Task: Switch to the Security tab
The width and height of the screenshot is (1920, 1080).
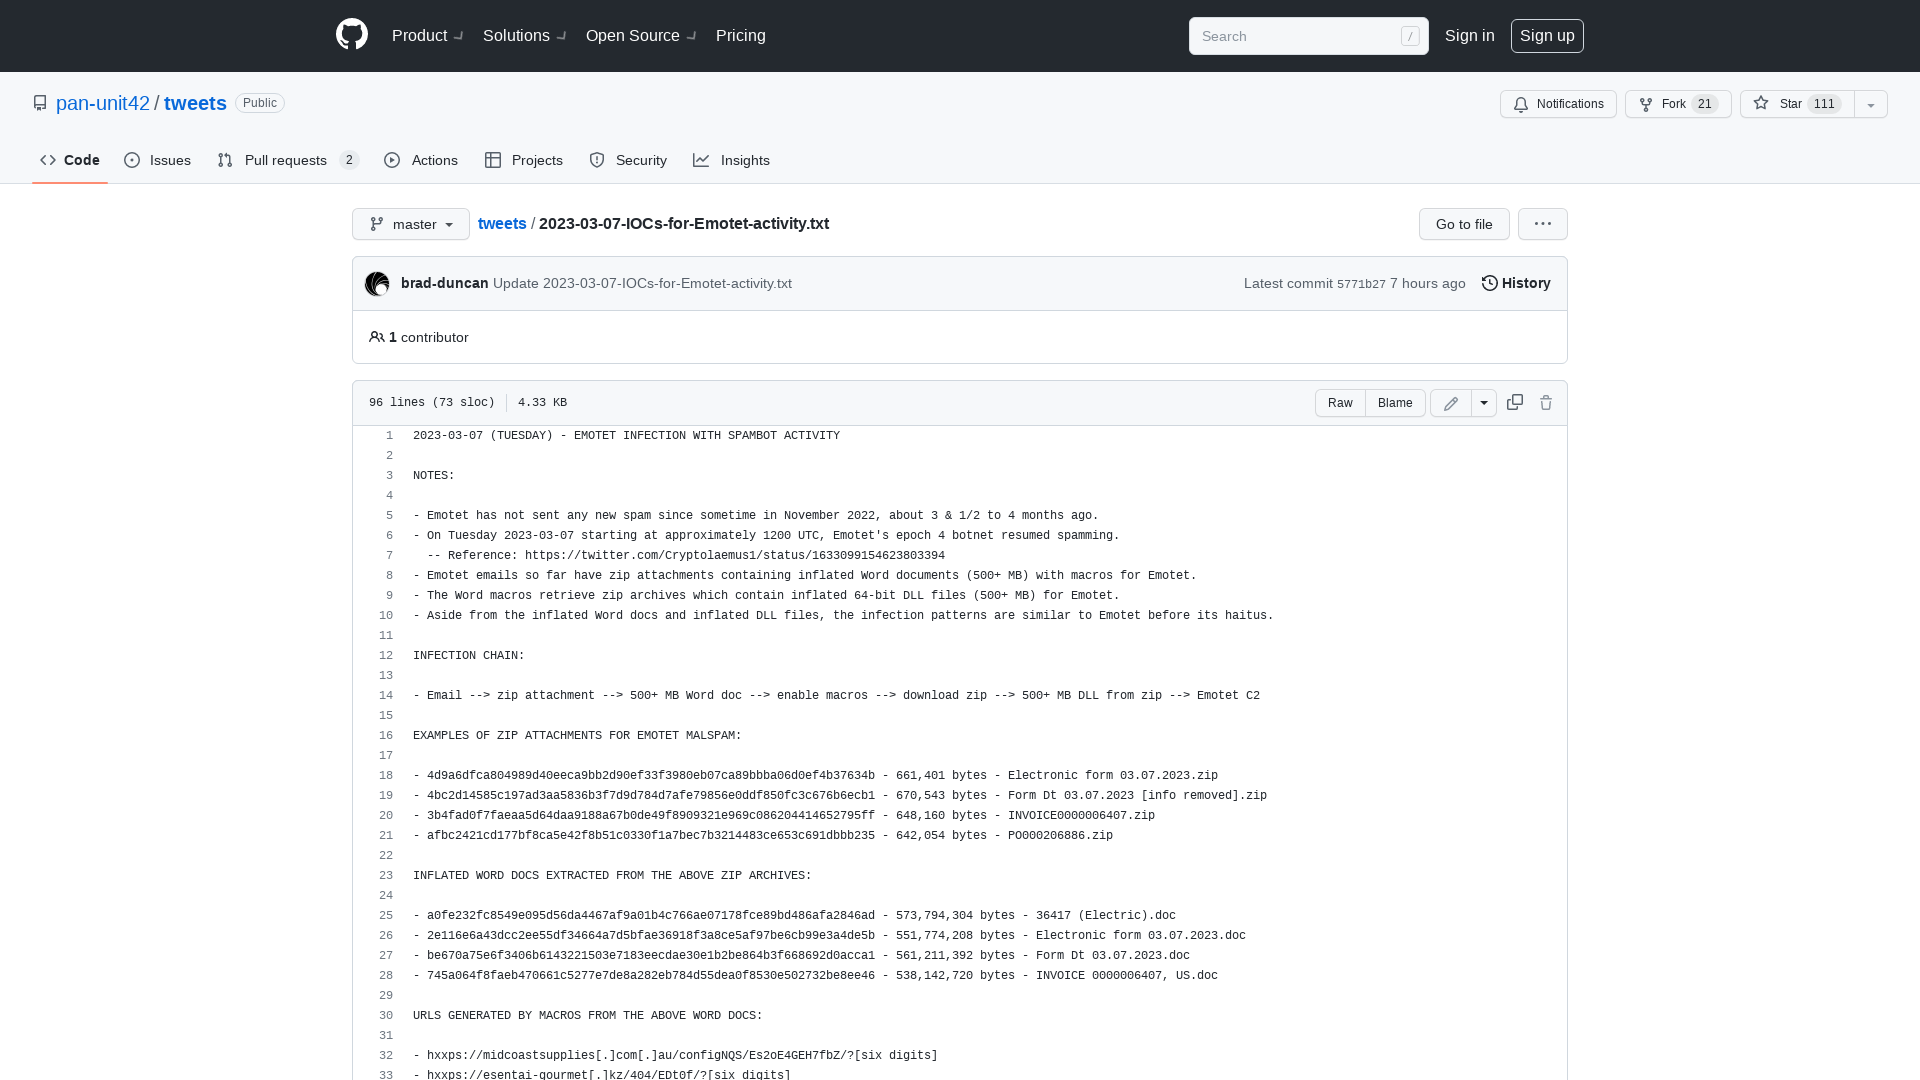Action: 629,160
